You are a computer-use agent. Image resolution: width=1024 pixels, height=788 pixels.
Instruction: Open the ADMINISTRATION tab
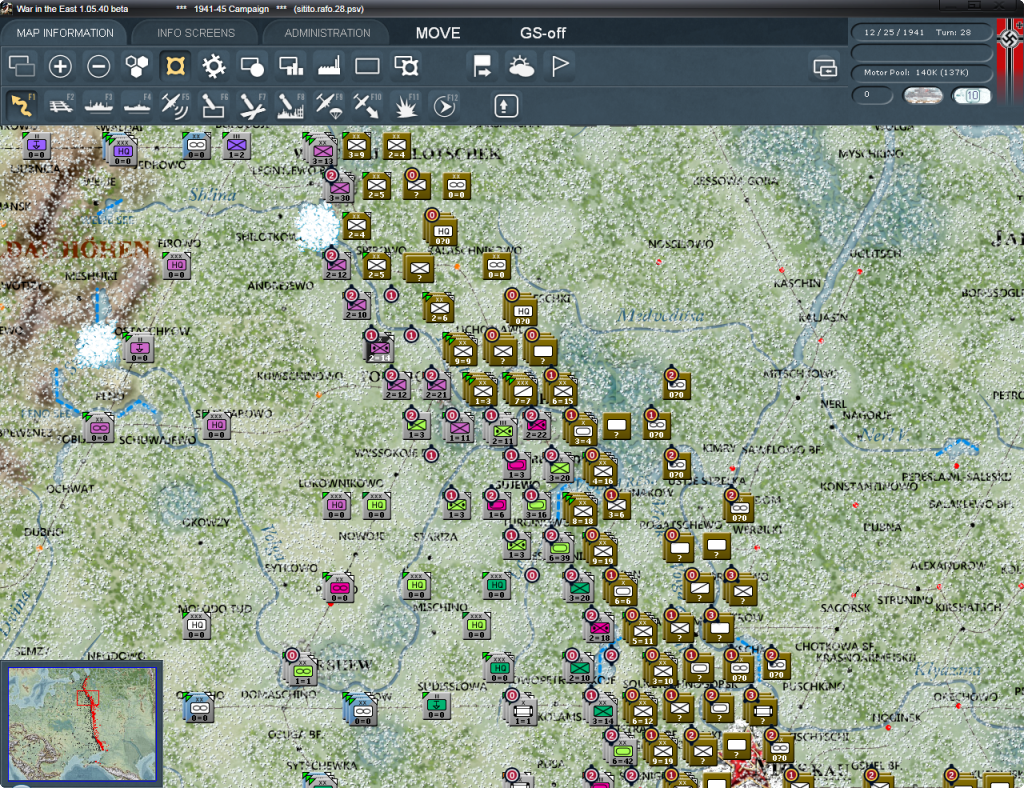coord(327,33)
